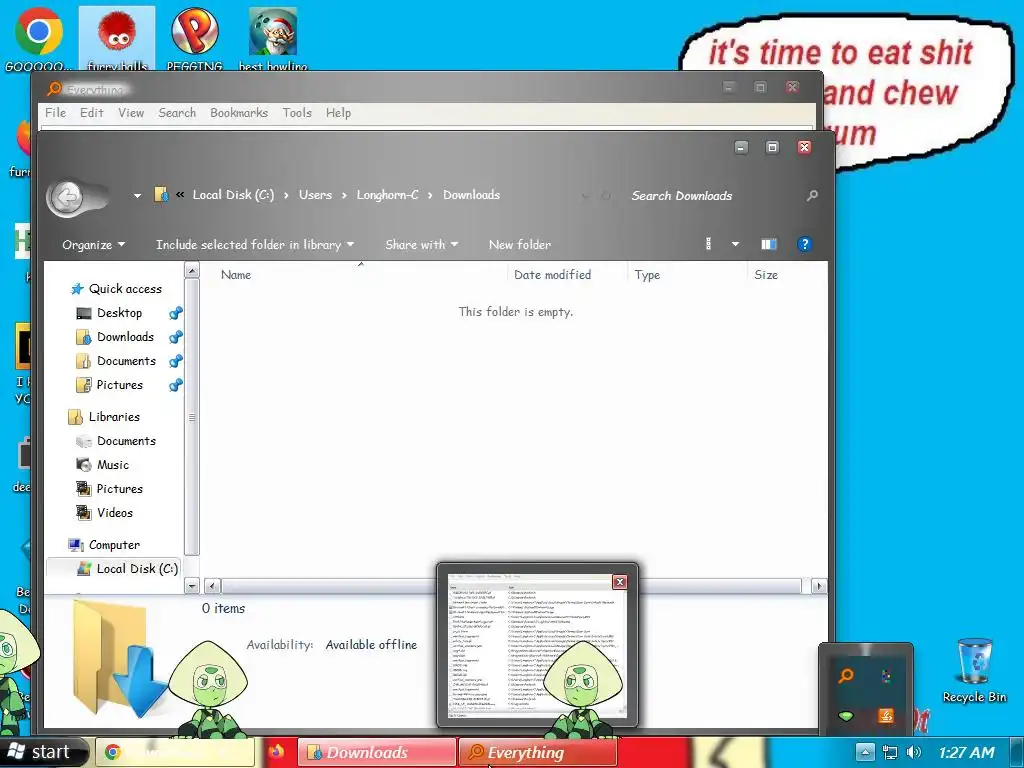
Task: Open Pictures under Quick access
Action: point(119,385)
